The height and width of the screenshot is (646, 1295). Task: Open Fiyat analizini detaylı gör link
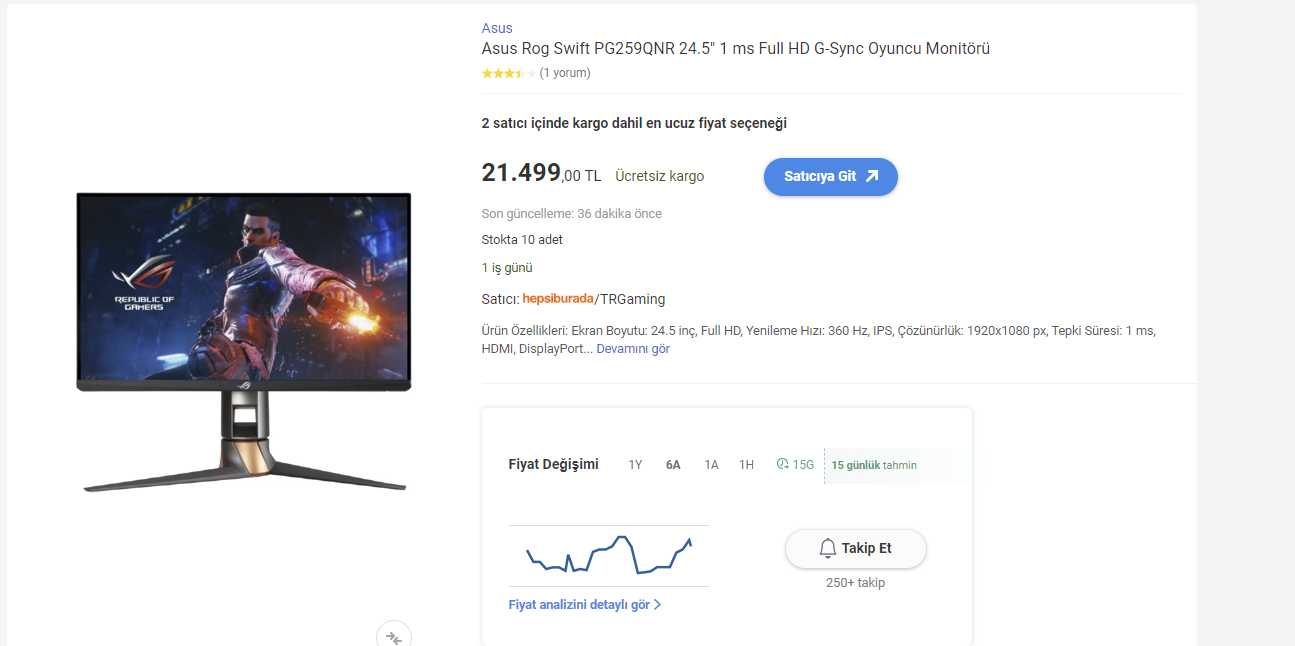[579, 605]
